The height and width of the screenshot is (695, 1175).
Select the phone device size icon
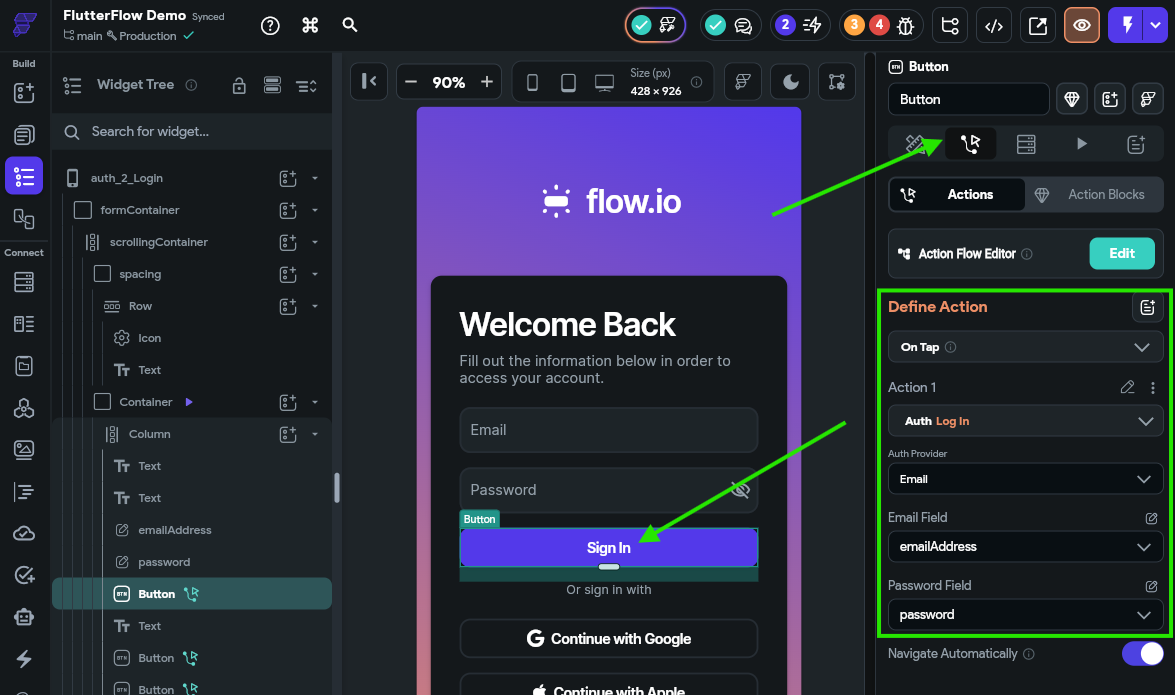[x=532, y=82]
